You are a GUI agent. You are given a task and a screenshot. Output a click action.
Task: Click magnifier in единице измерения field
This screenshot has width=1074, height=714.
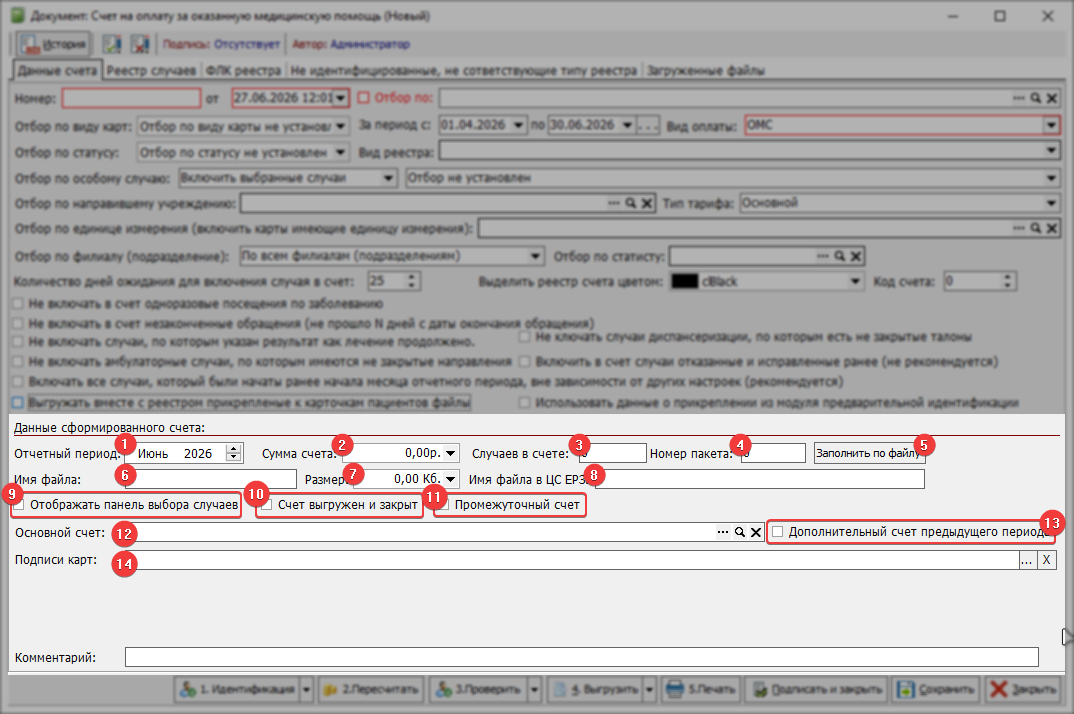1036,228
